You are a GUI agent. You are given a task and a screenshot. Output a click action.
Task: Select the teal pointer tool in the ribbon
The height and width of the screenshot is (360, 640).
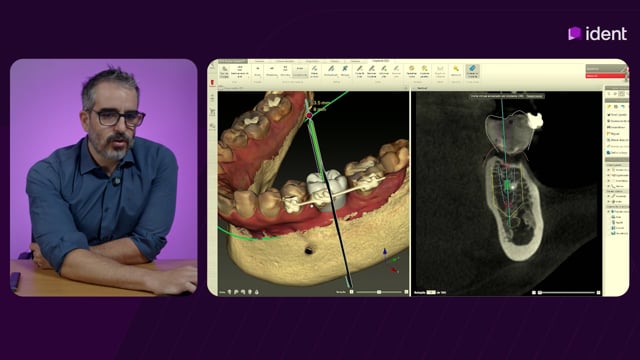pyautogui.click(x=344, y=69)
